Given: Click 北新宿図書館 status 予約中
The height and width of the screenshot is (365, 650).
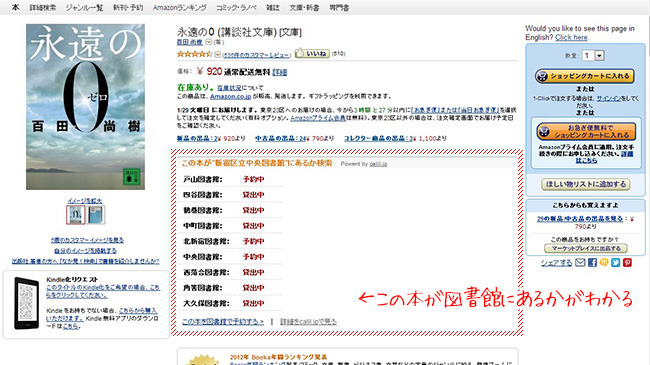Looking at the screenshot, I should (253, 241).
